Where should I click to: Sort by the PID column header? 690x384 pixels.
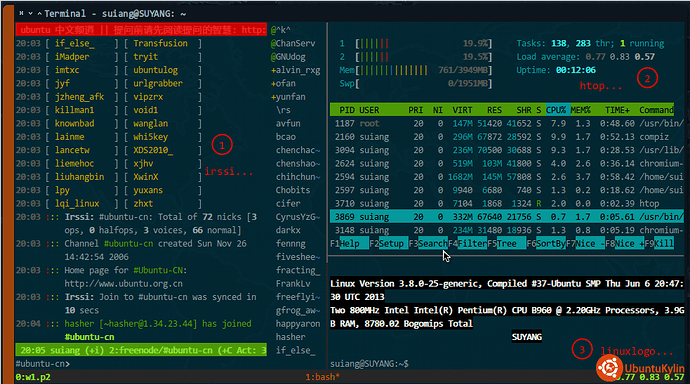(x=347, y=110)
